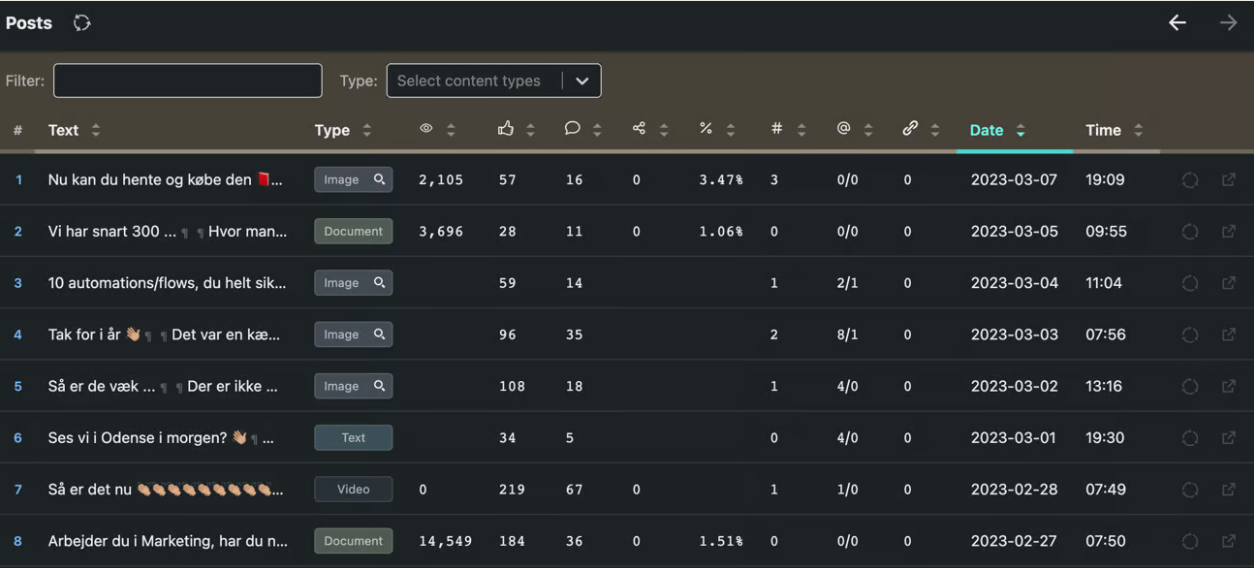Screen dimensions: 1254x568
Task: Expand the Select content types dropdown
Action: click(x=581, y=81)
